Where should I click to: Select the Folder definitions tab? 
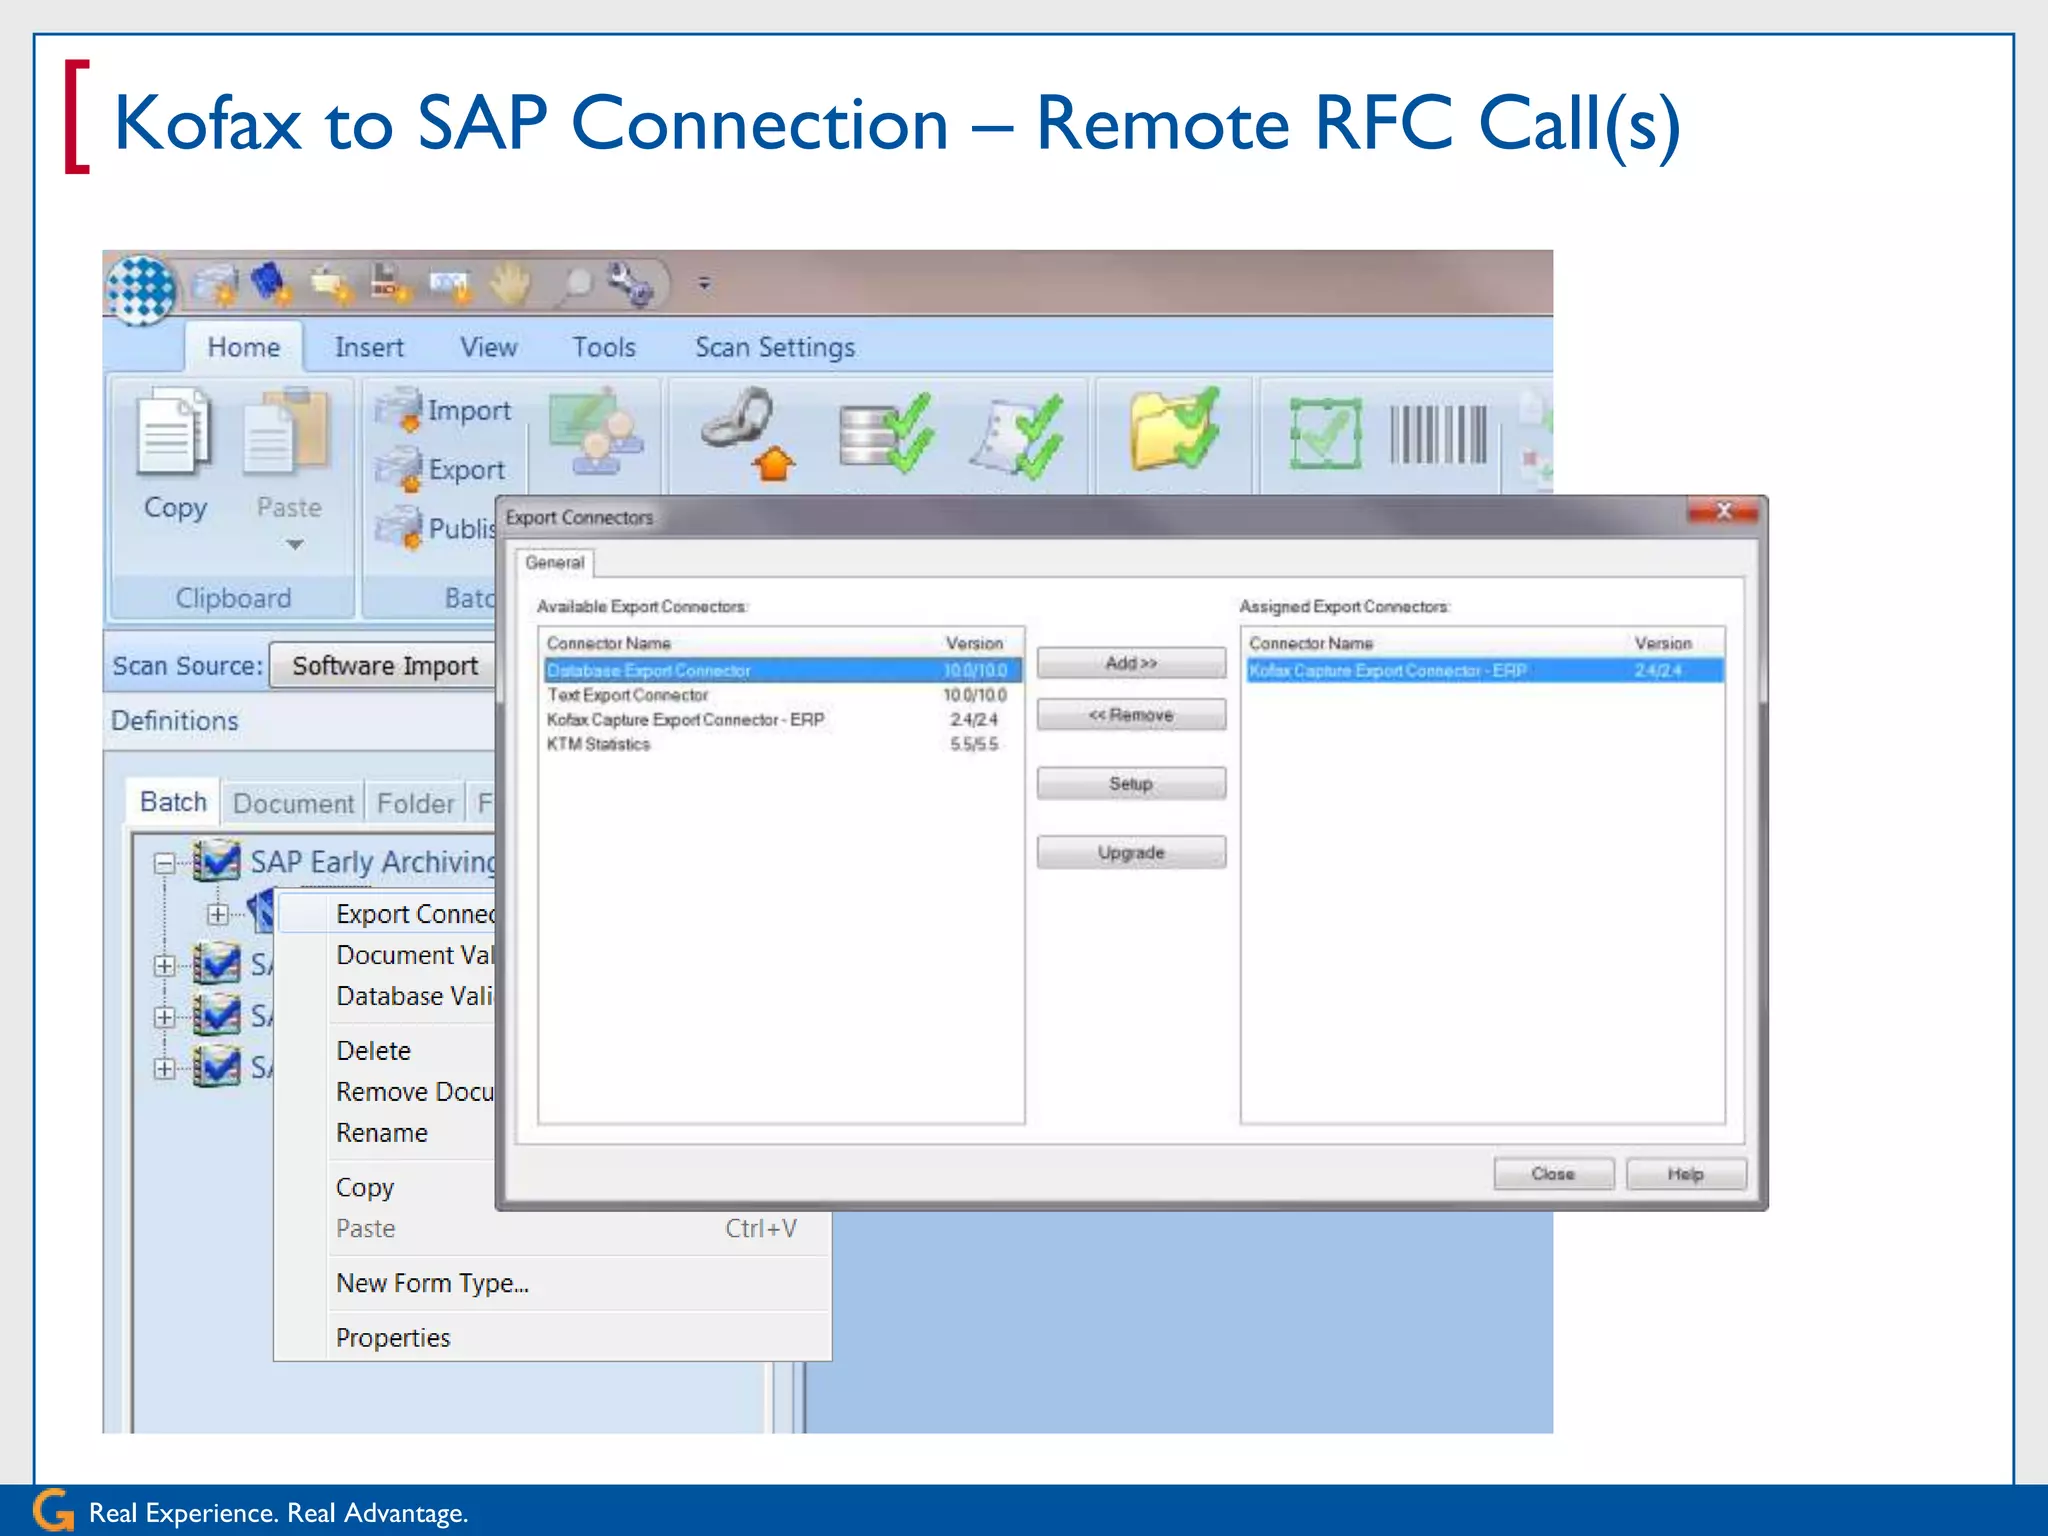click(415, 804)
